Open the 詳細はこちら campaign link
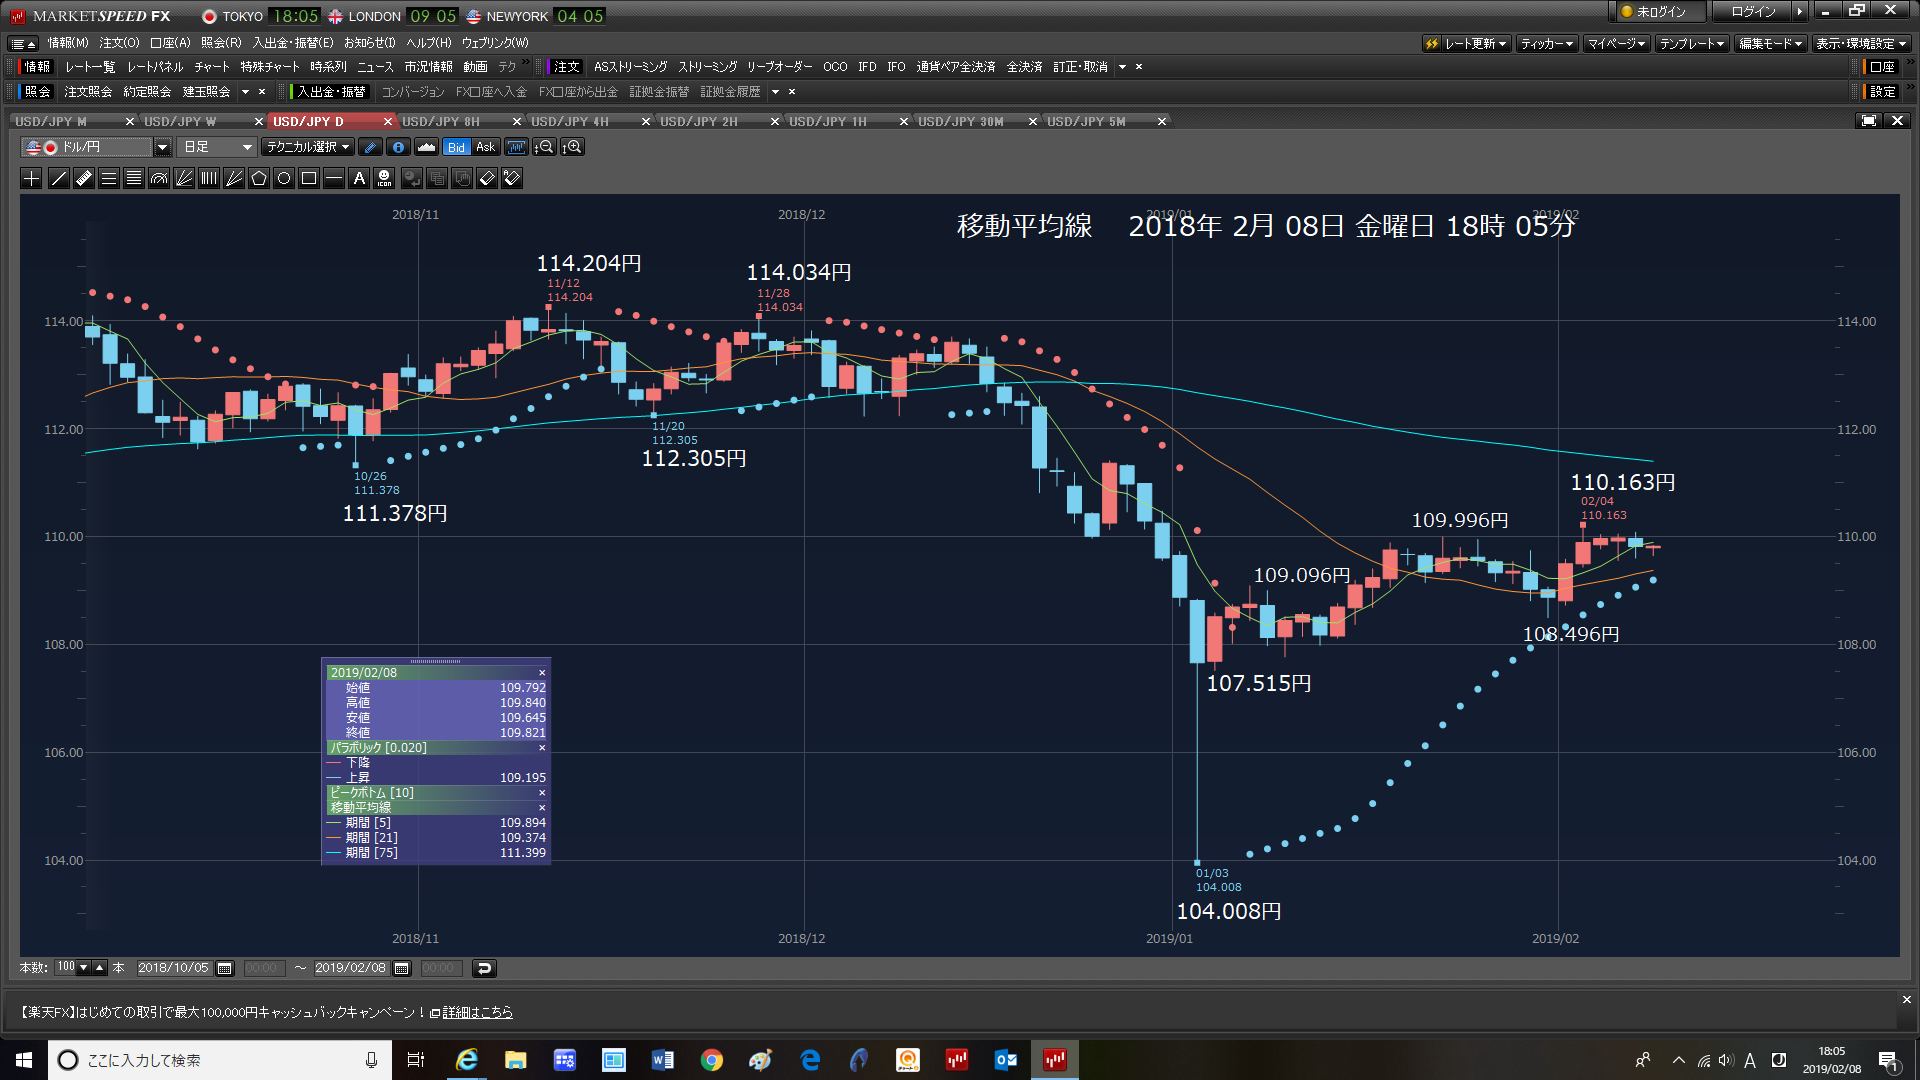Screen dimensions: 1920x1080 (x=477, y=1012)
